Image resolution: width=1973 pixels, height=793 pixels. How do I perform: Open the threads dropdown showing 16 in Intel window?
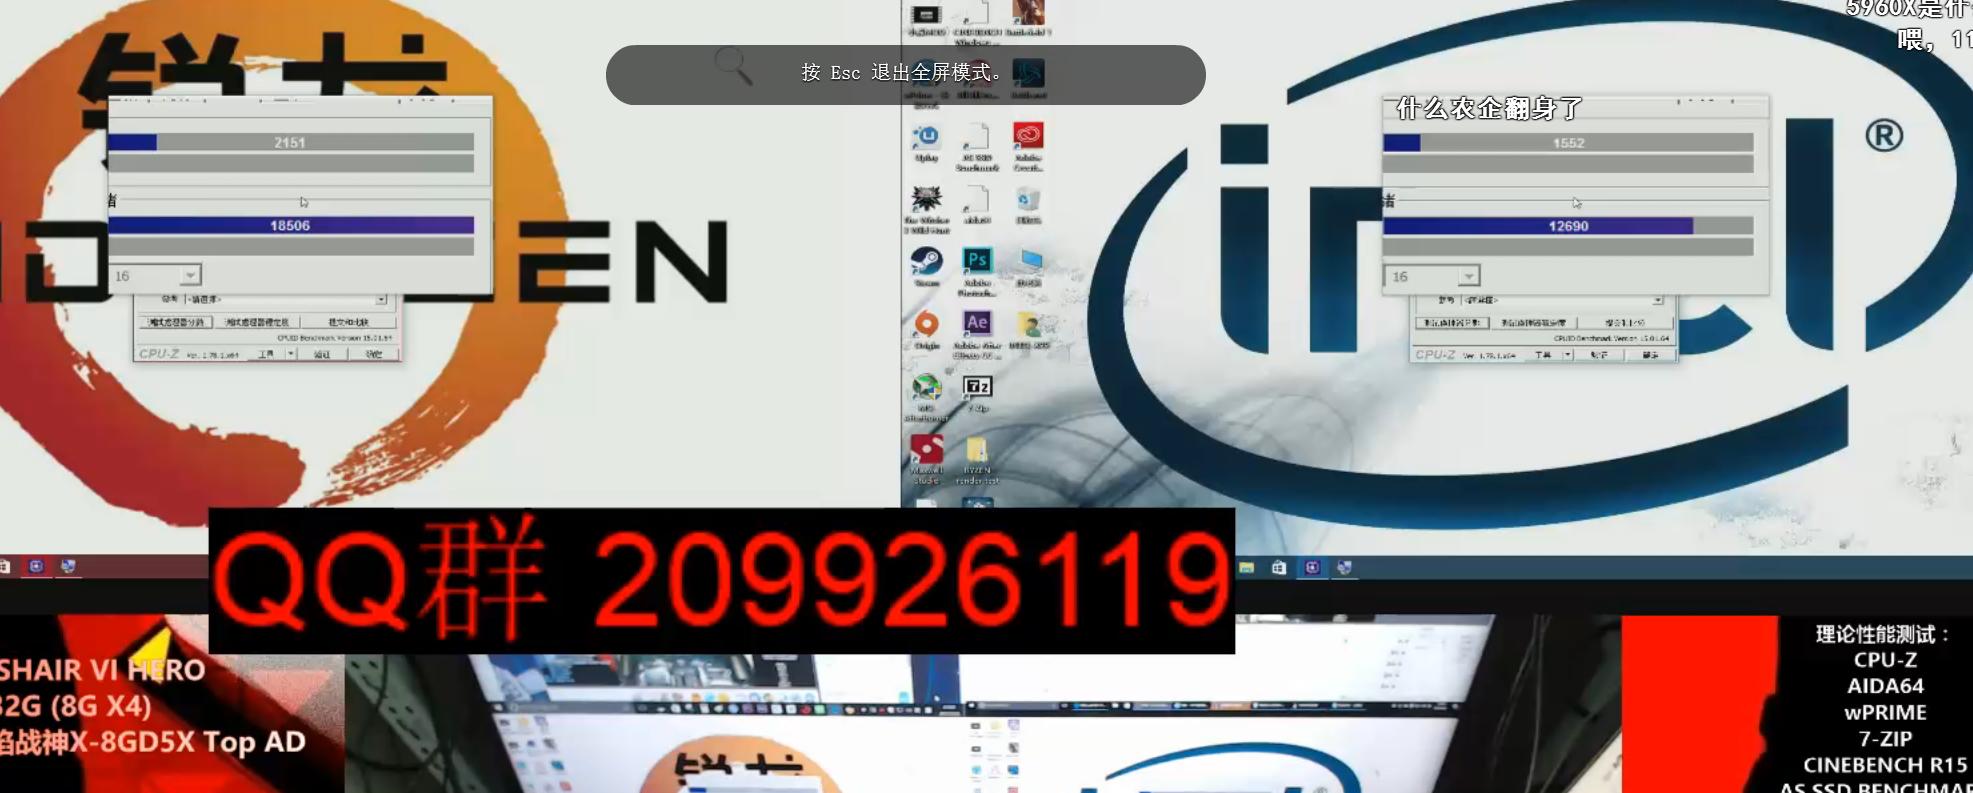point(1432,276)
